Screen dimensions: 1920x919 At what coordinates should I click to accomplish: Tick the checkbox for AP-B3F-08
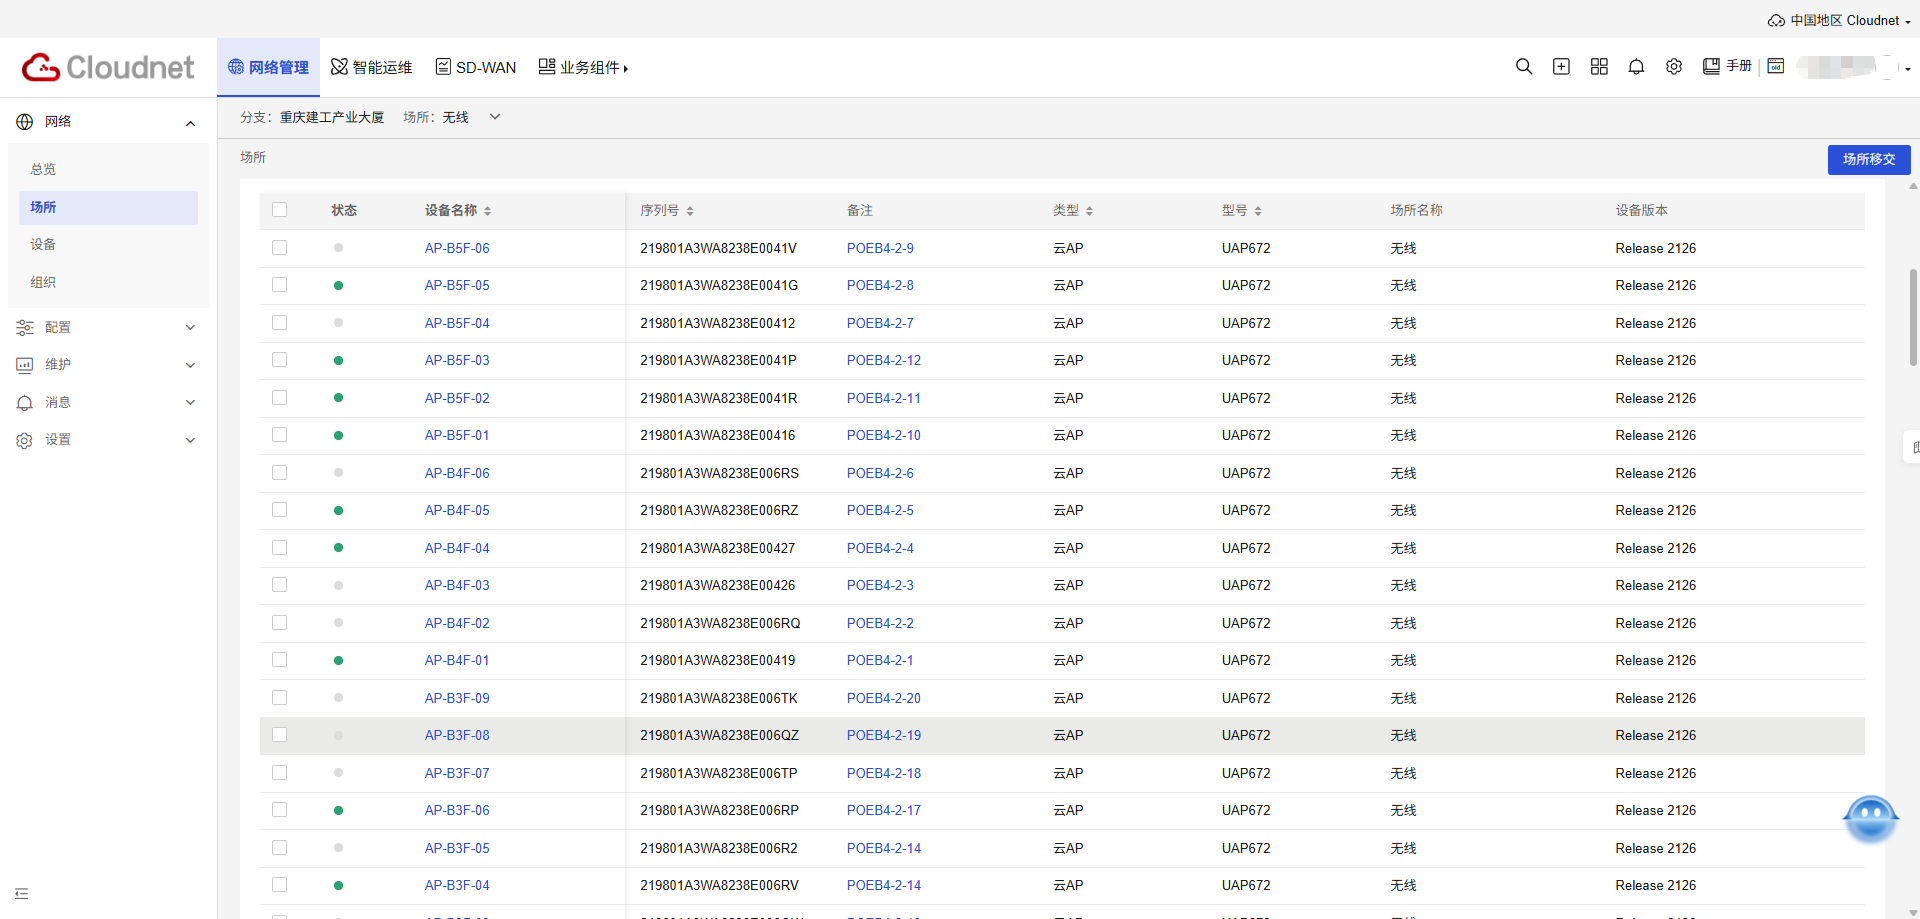[x=279, y=735]
